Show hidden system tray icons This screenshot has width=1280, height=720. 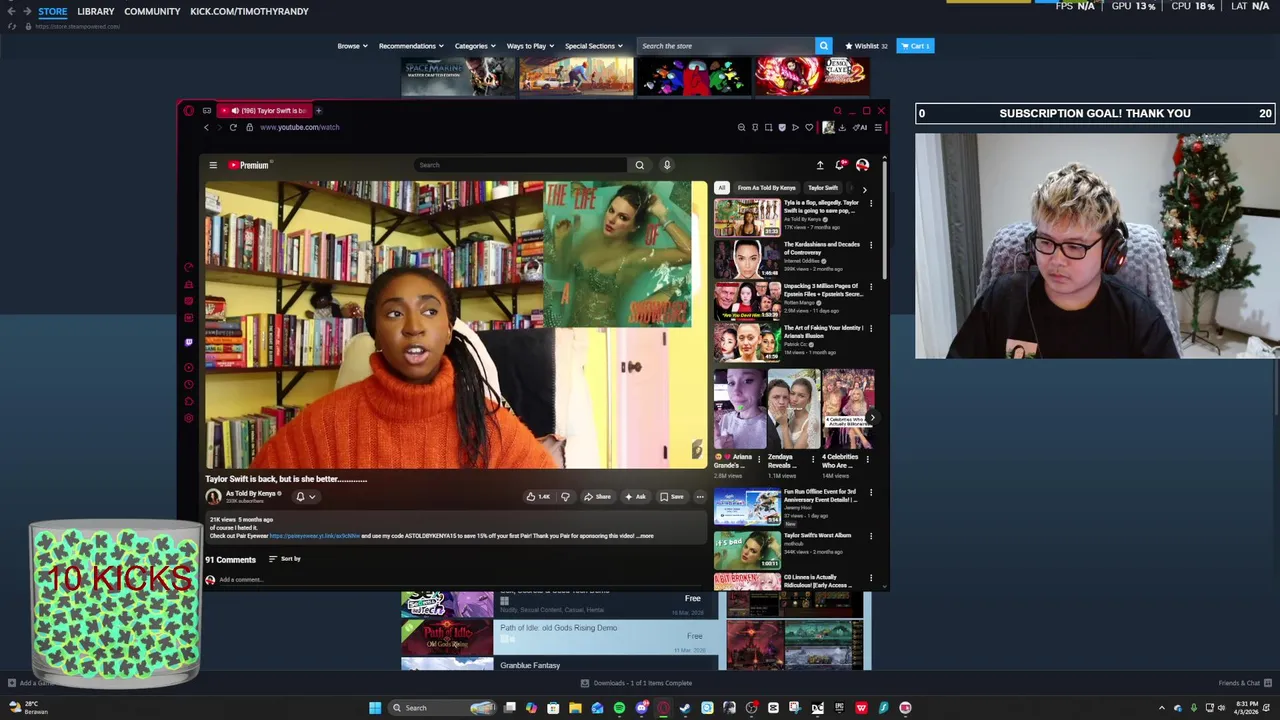click(1161, 708)
